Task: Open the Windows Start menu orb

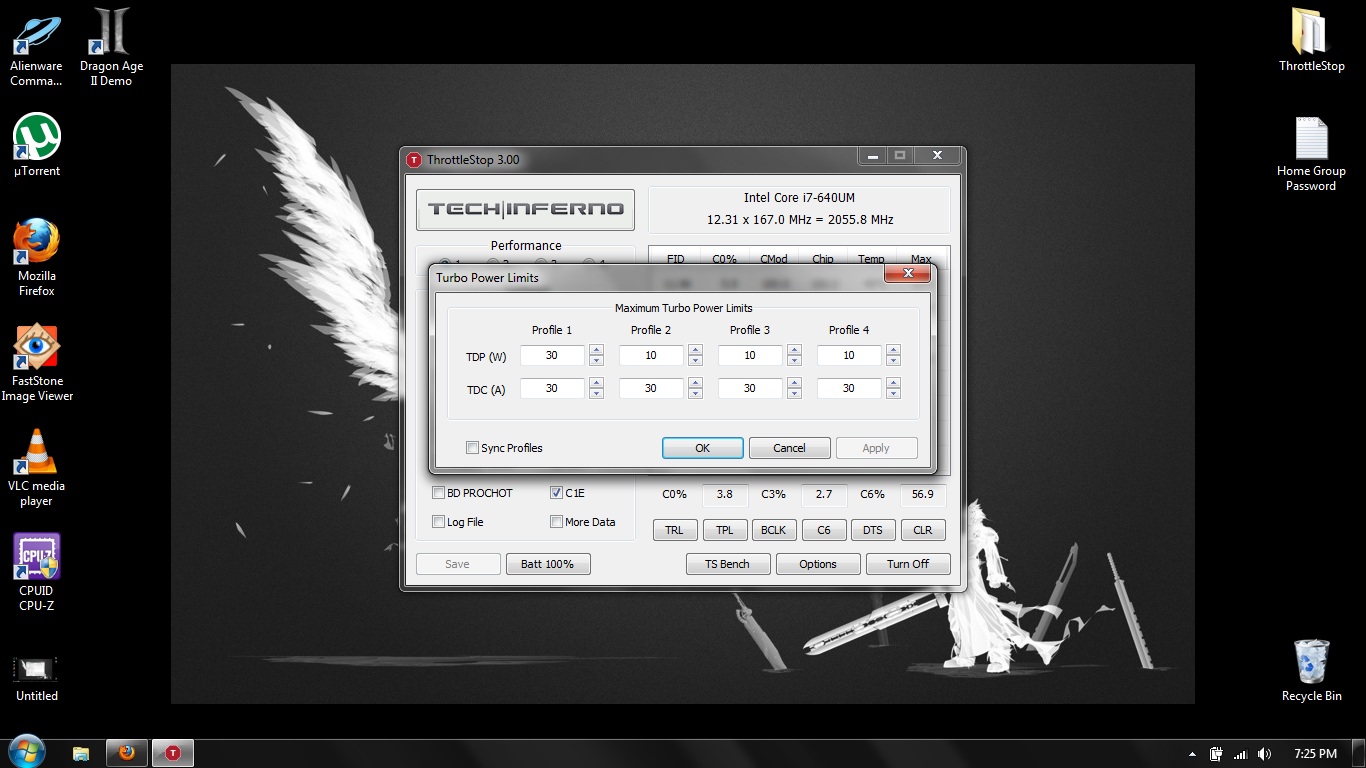Action: tap(26, 752)
